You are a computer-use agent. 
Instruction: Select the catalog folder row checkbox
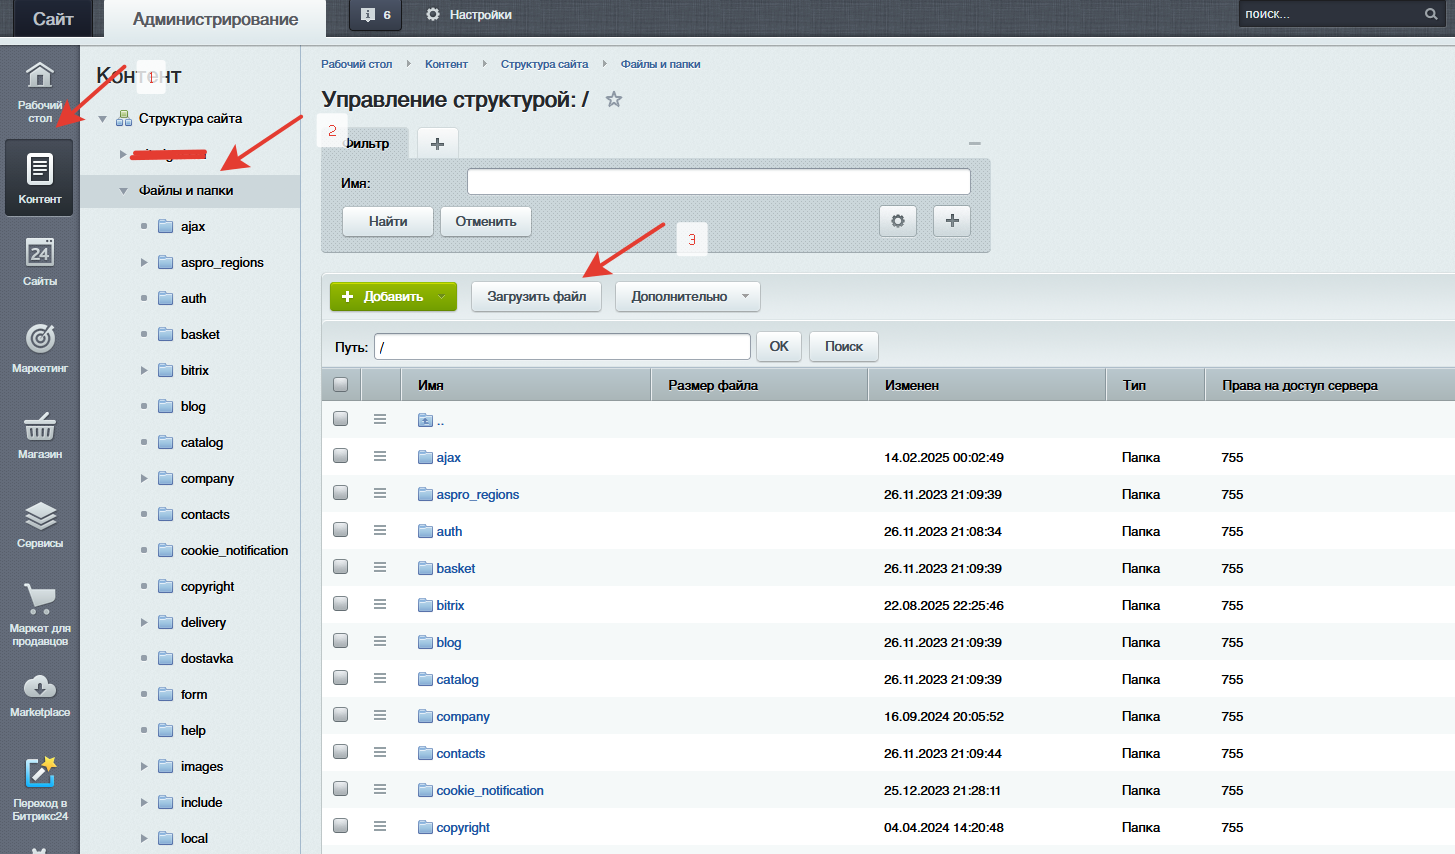point(341,678)
